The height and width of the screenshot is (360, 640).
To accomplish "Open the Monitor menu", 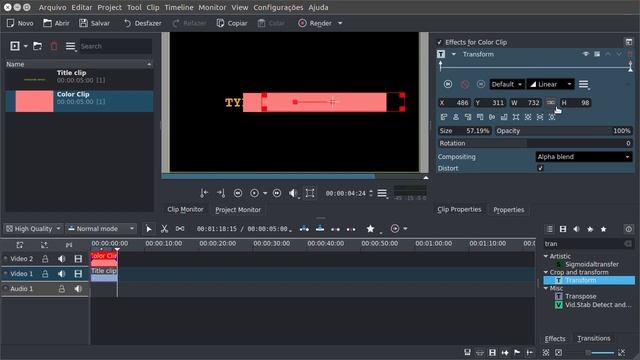I will (x=212, y=7).
